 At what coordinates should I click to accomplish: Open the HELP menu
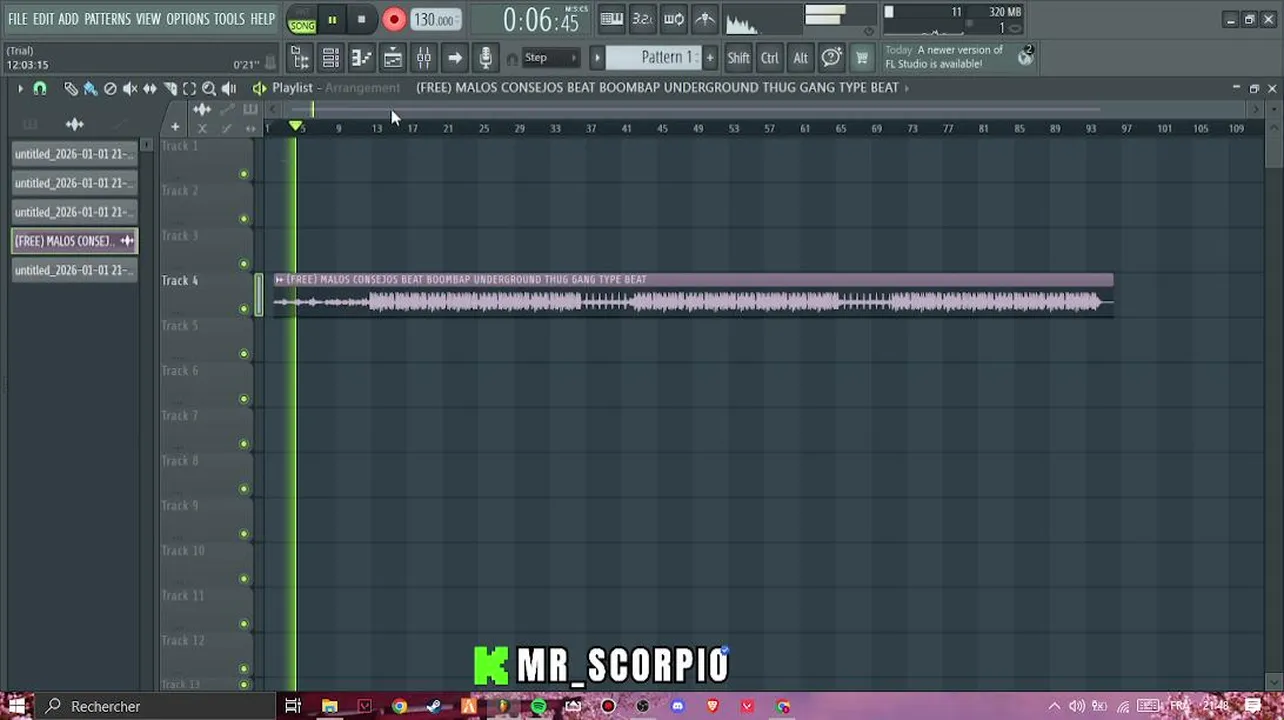pyautogui.click(x=262, y=19)
